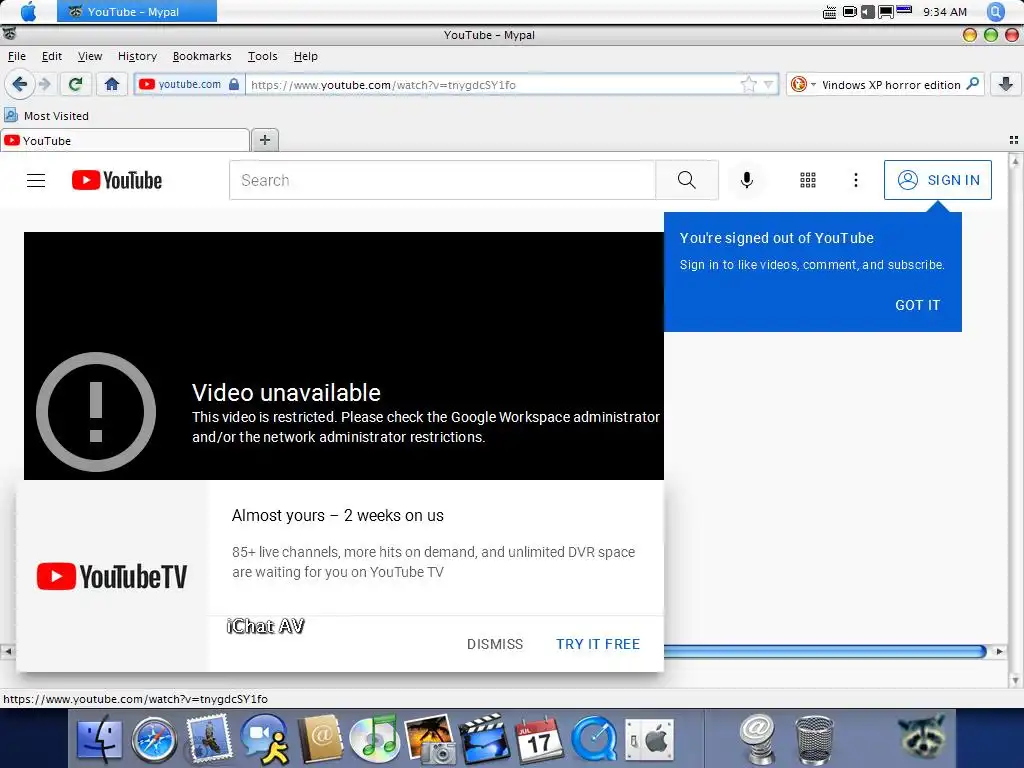Screen dimensions: 1024x768
Task: Open the Trash in the dock
Action: tap(814, 741)
